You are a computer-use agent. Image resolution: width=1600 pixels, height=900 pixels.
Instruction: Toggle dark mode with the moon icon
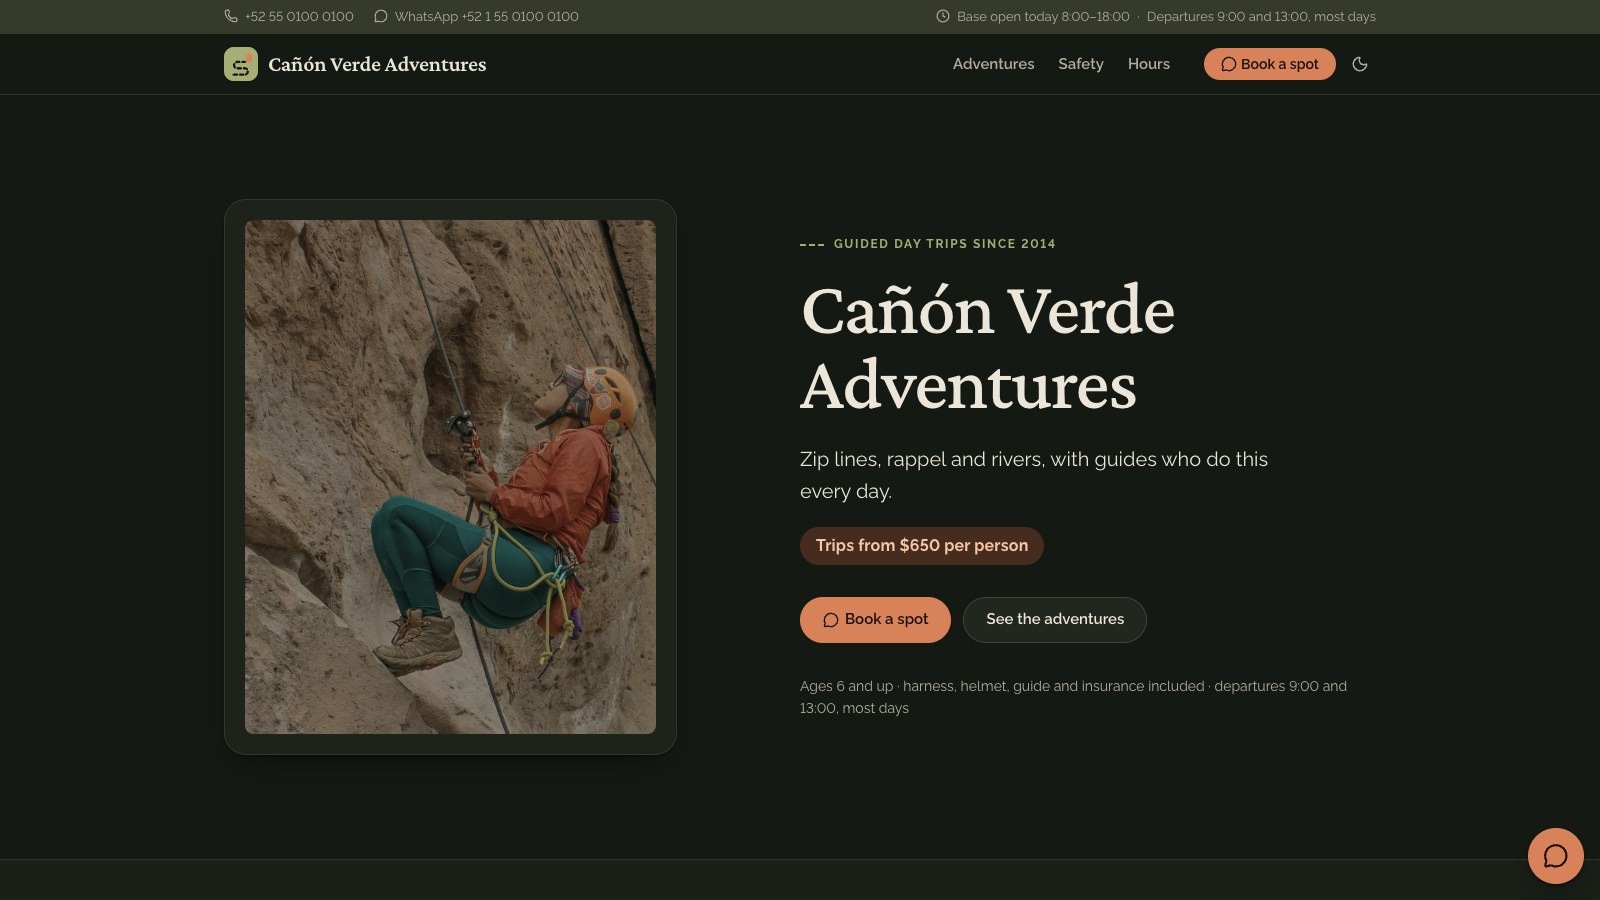point(1360,64)
